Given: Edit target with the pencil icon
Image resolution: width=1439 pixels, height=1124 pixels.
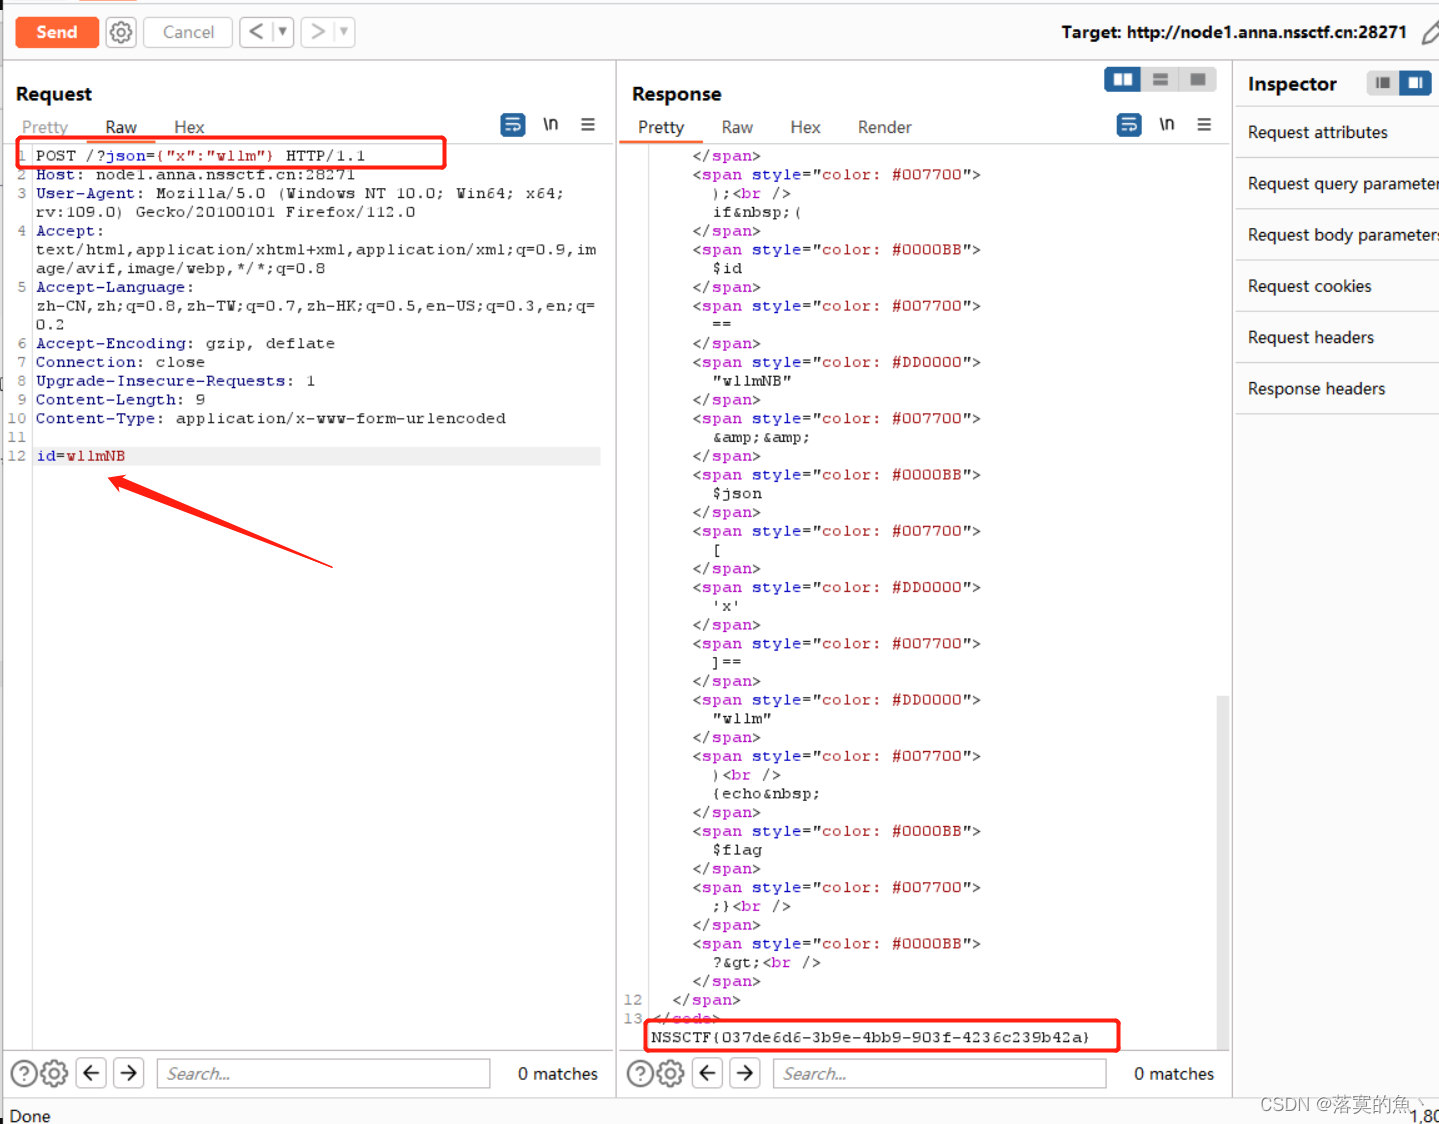Looking at the screenshot, I should tap(1430, 33).
